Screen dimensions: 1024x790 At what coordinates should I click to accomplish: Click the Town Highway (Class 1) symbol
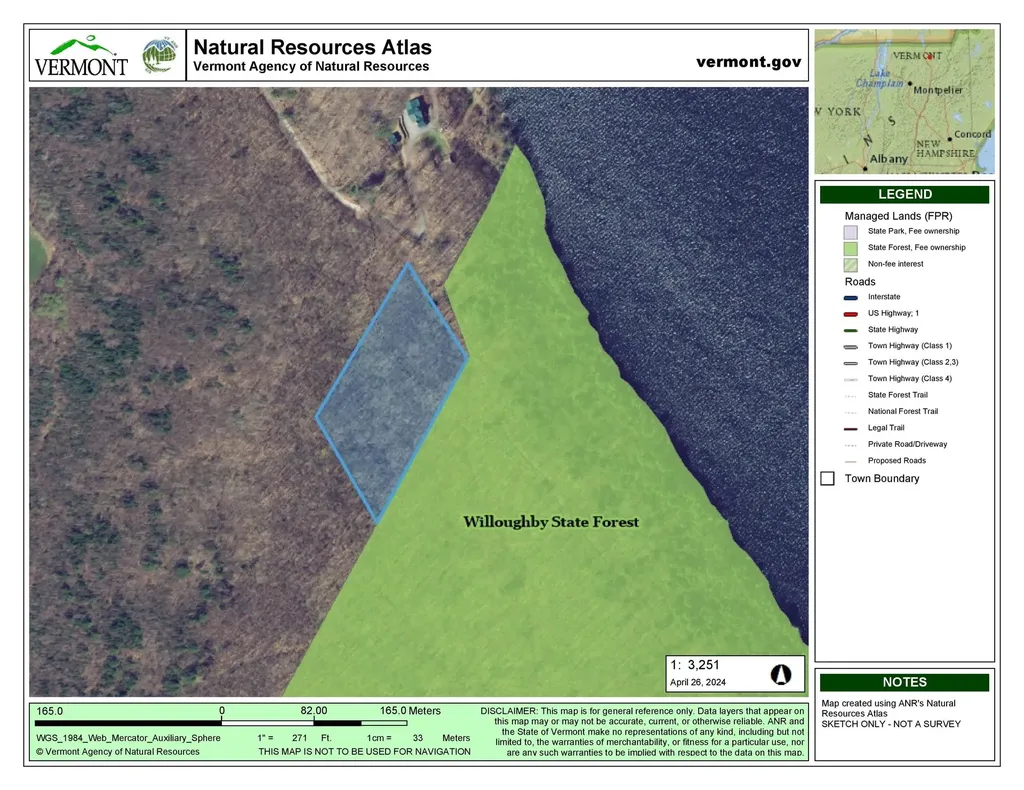850,346
